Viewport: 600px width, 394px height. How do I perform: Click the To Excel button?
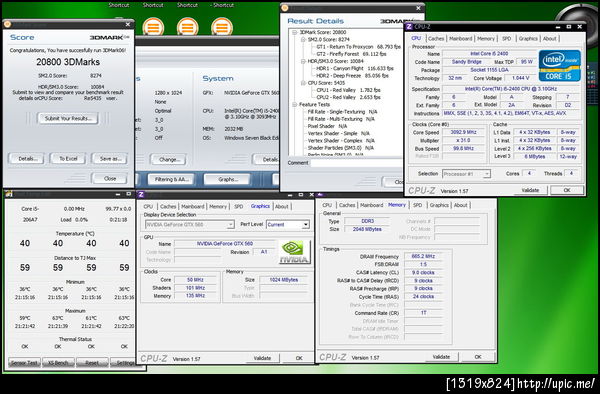tap(68, 159)
